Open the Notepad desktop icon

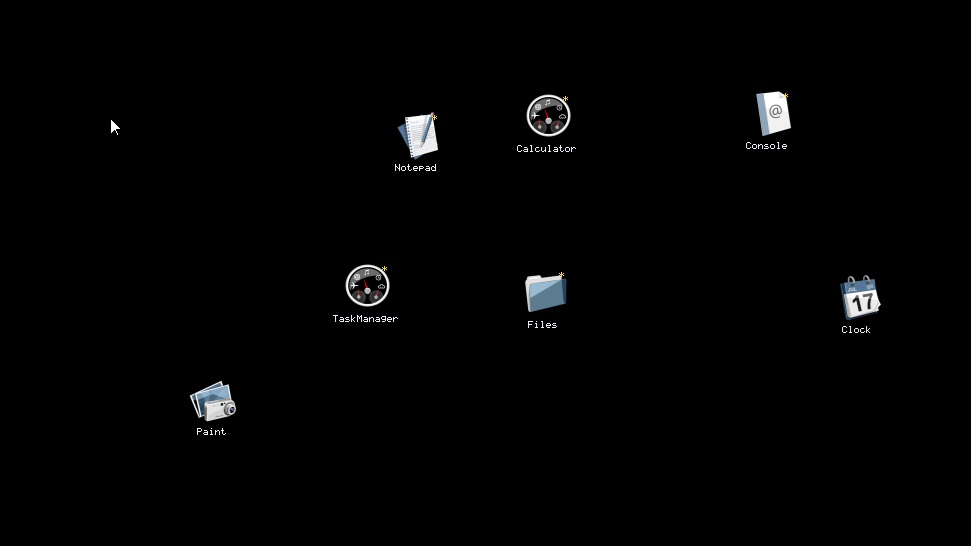(x=418, y=136)
